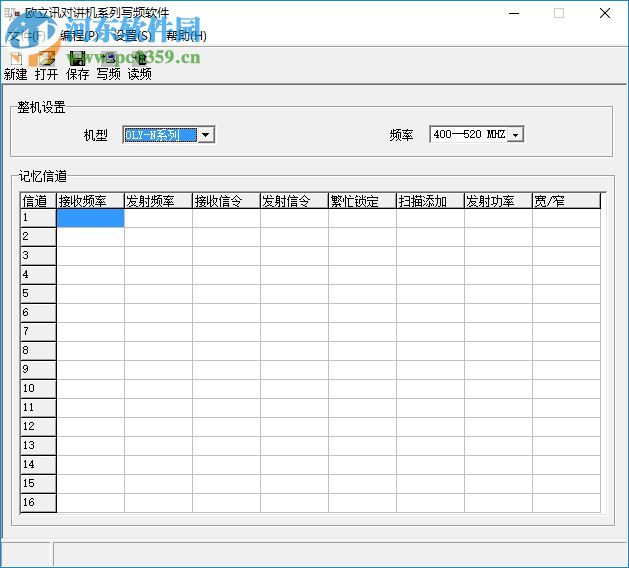
Task: Select channel row header 3
Action: pyautogui.click(x=39, y=256)
